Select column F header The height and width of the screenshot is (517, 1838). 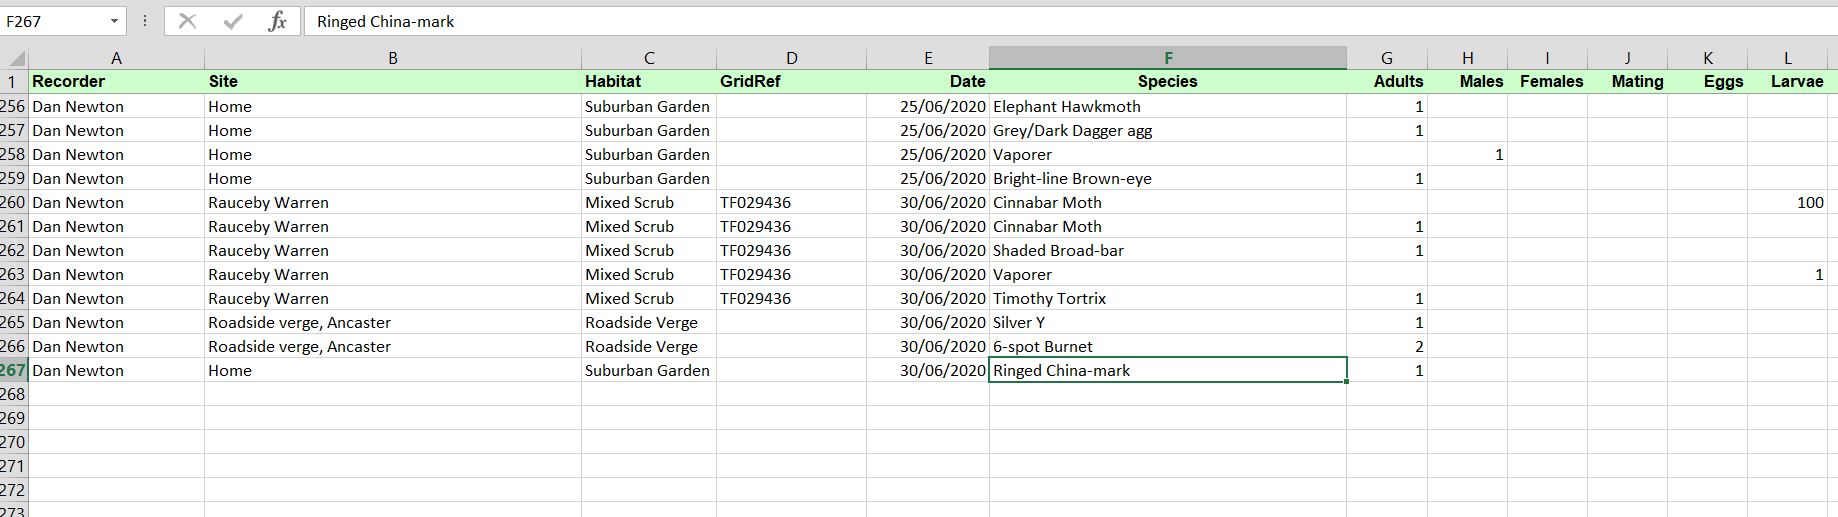[x=1168, y=58]
